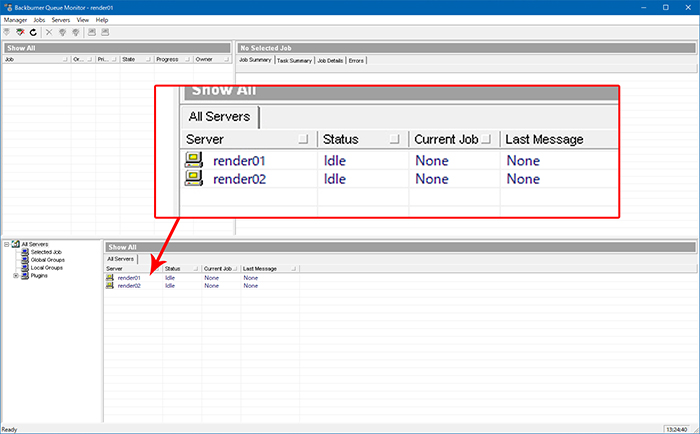This screenshot has height=434, width=700.
Task: Select Plugins in the server tree
Action: tap(39, 275)
